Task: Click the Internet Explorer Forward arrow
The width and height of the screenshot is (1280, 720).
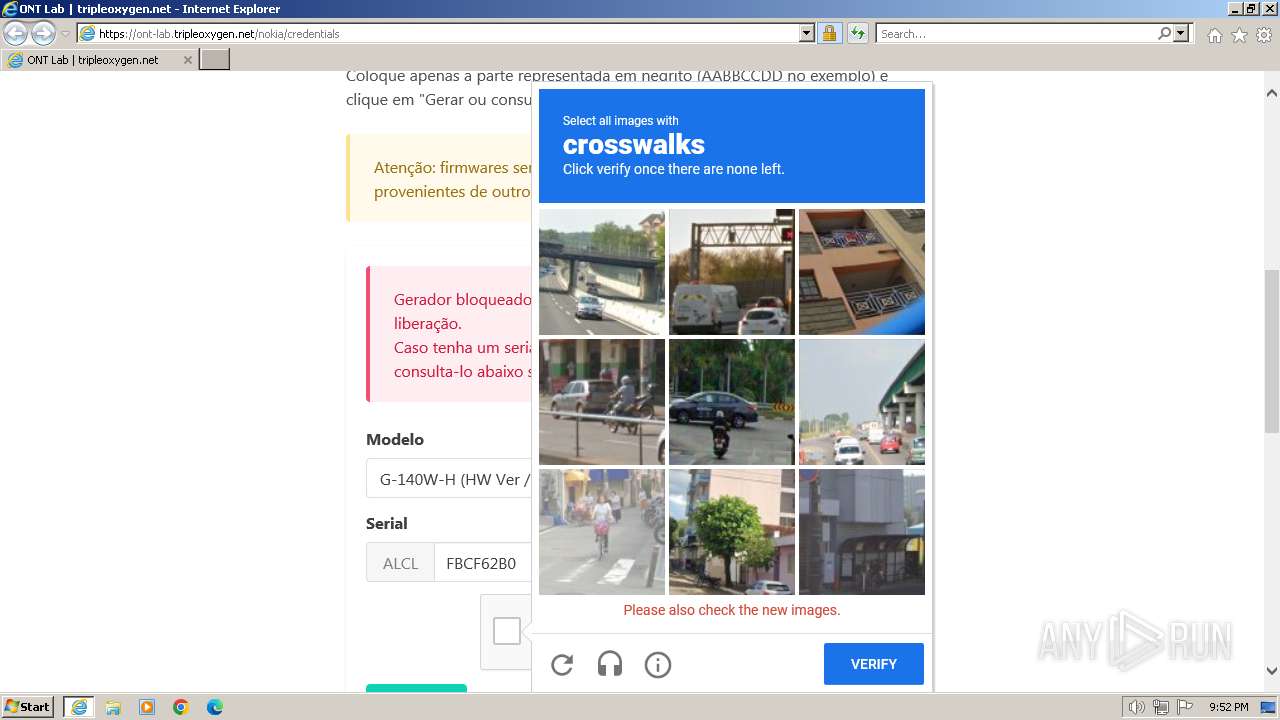Action: (43, 33)
